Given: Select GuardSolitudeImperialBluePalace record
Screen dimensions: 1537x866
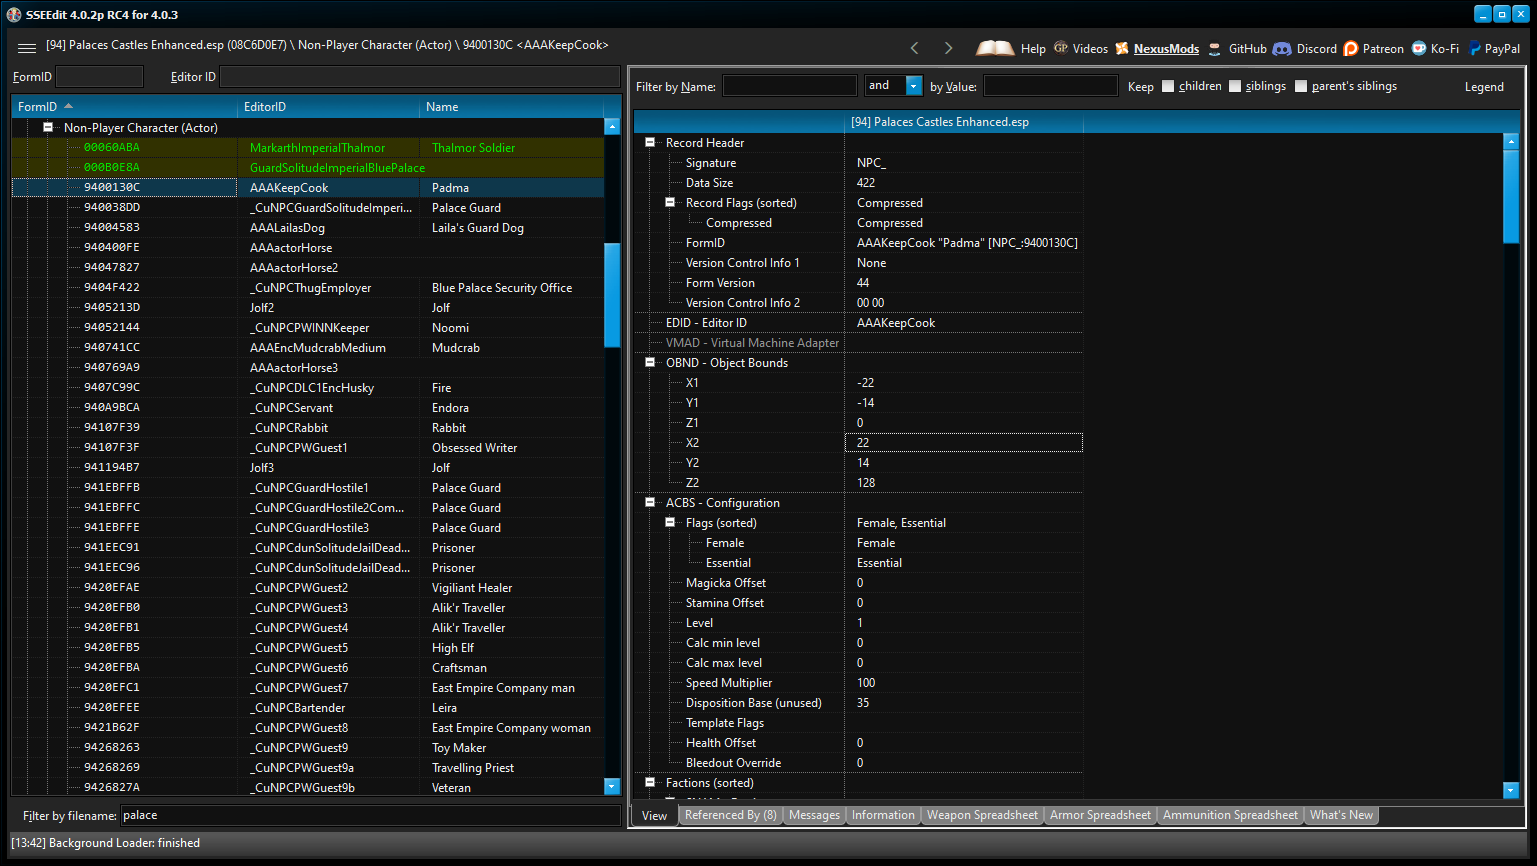Looking at the screenshot, I should click(308, 168).
